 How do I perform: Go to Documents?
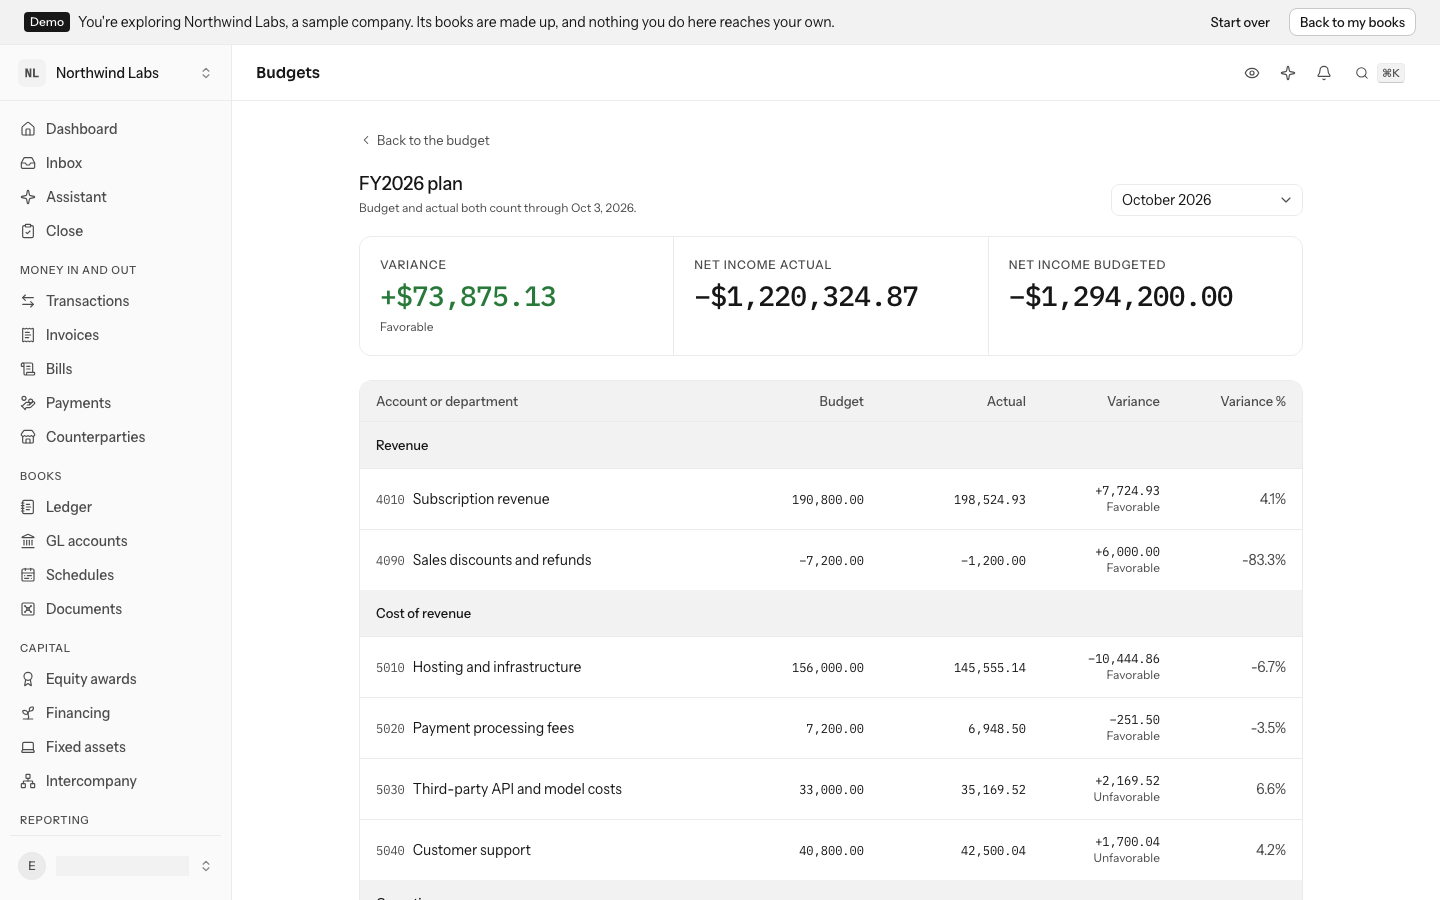click(115, 609)
